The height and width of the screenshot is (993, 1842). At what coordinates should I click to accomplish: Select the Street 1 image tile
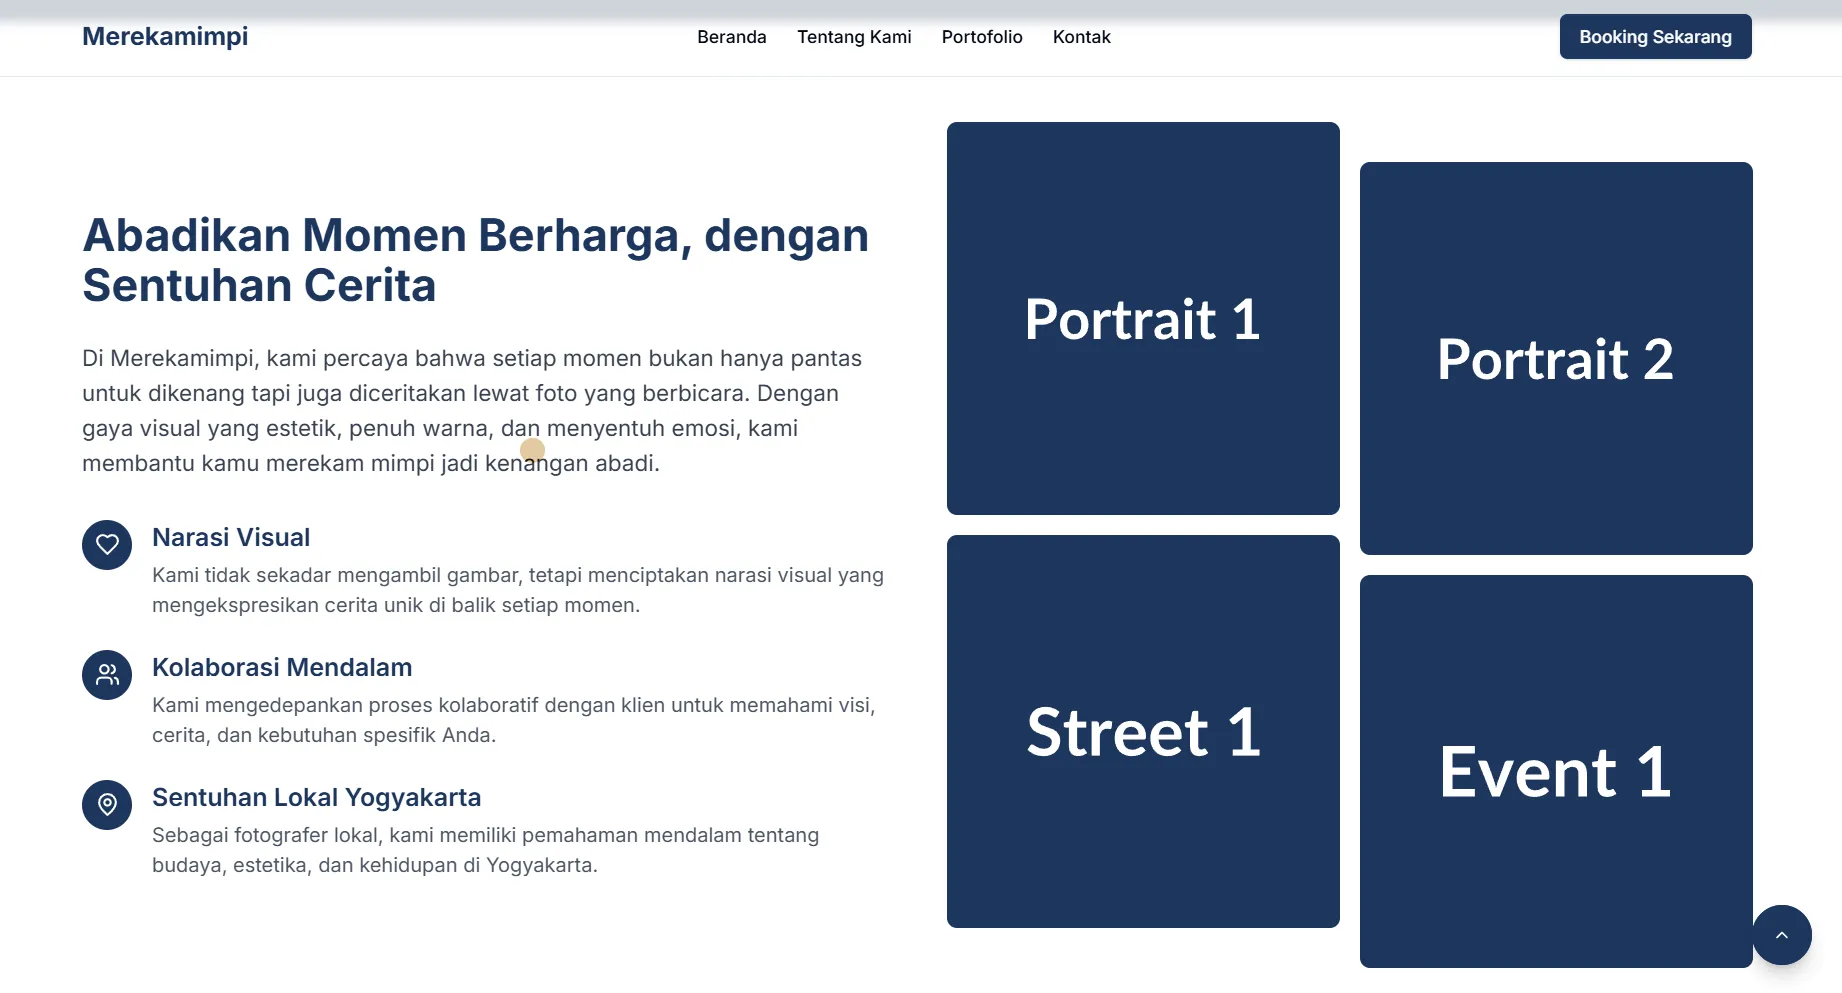1143,731
